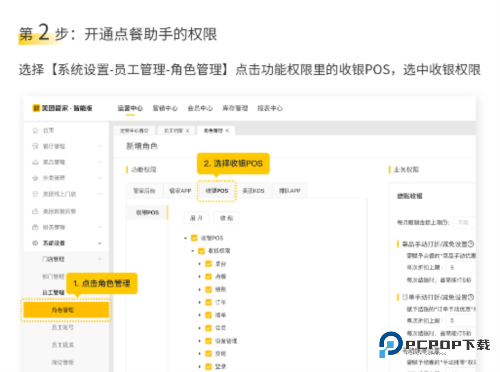Open the 会员中心 top menu
The image size is (500, 372).
click(x=200, y=108)
